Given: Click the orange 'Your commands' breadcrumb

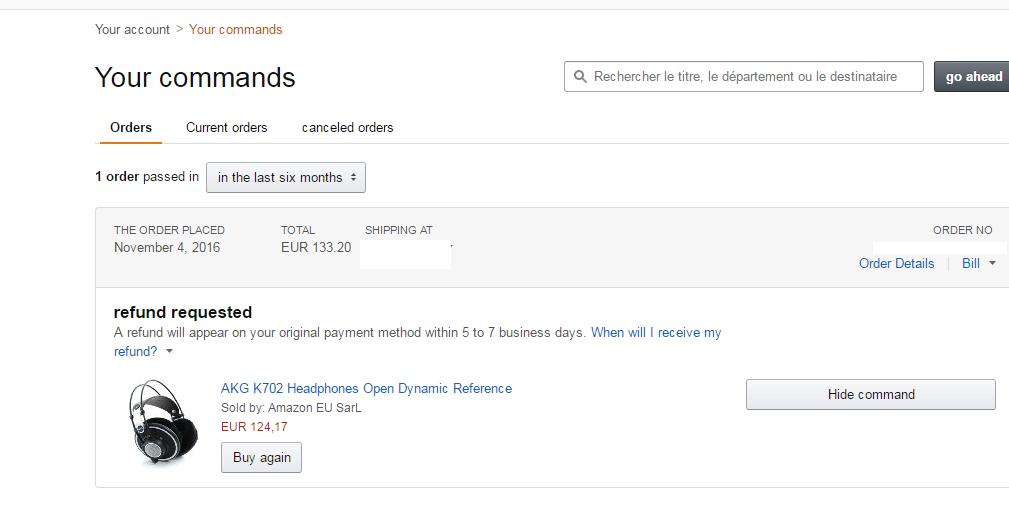Looking at the screenshot, I should point(235,29).
